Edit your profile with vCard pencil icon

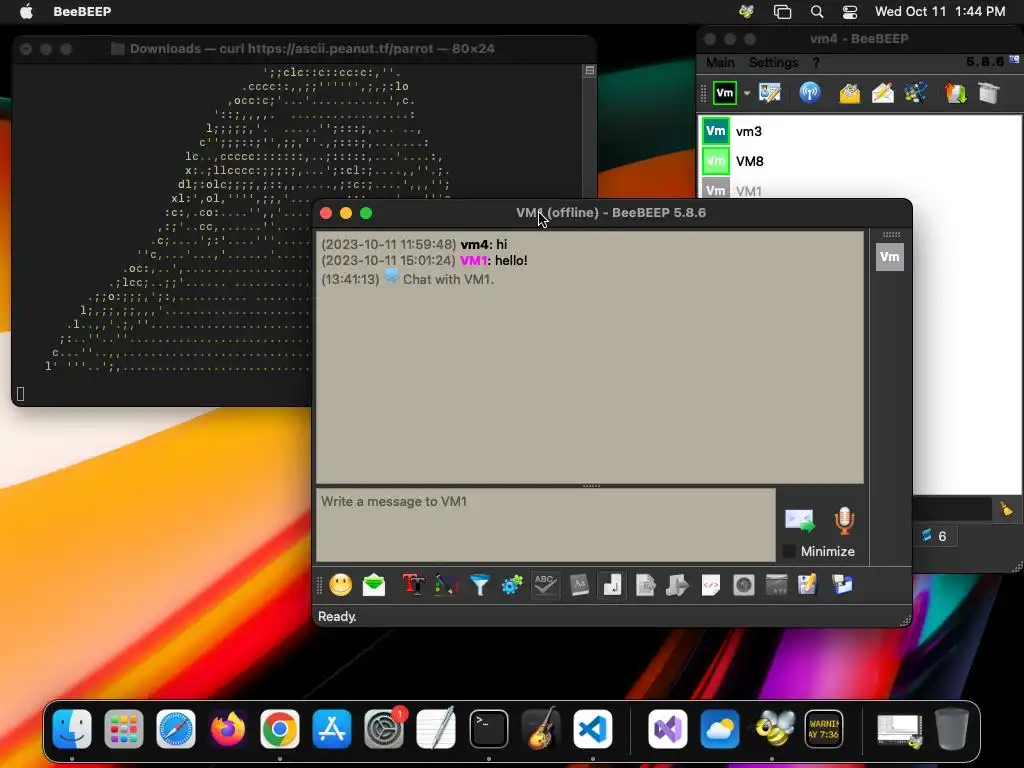click(x=770, y=93)
